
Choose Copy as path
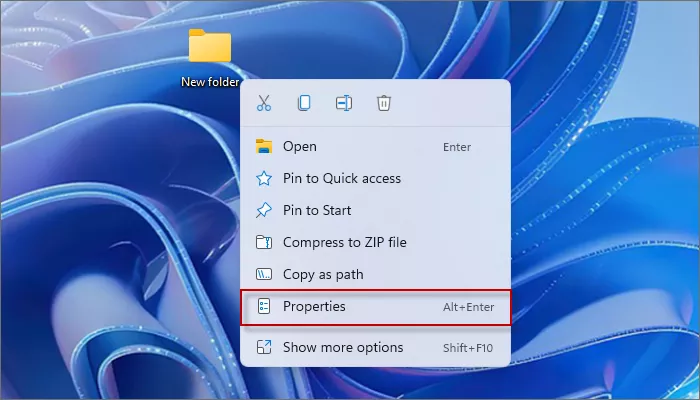375,275
